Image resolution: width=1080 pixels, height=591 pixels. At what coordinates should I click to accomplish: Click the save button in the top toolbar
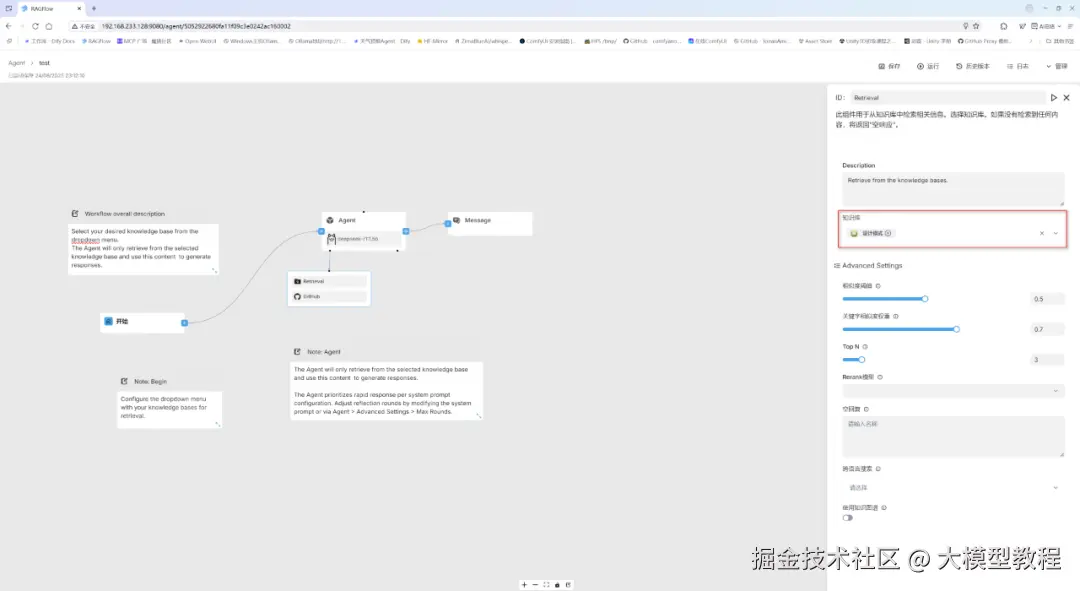pyautogui.click(x=889, y=66)
